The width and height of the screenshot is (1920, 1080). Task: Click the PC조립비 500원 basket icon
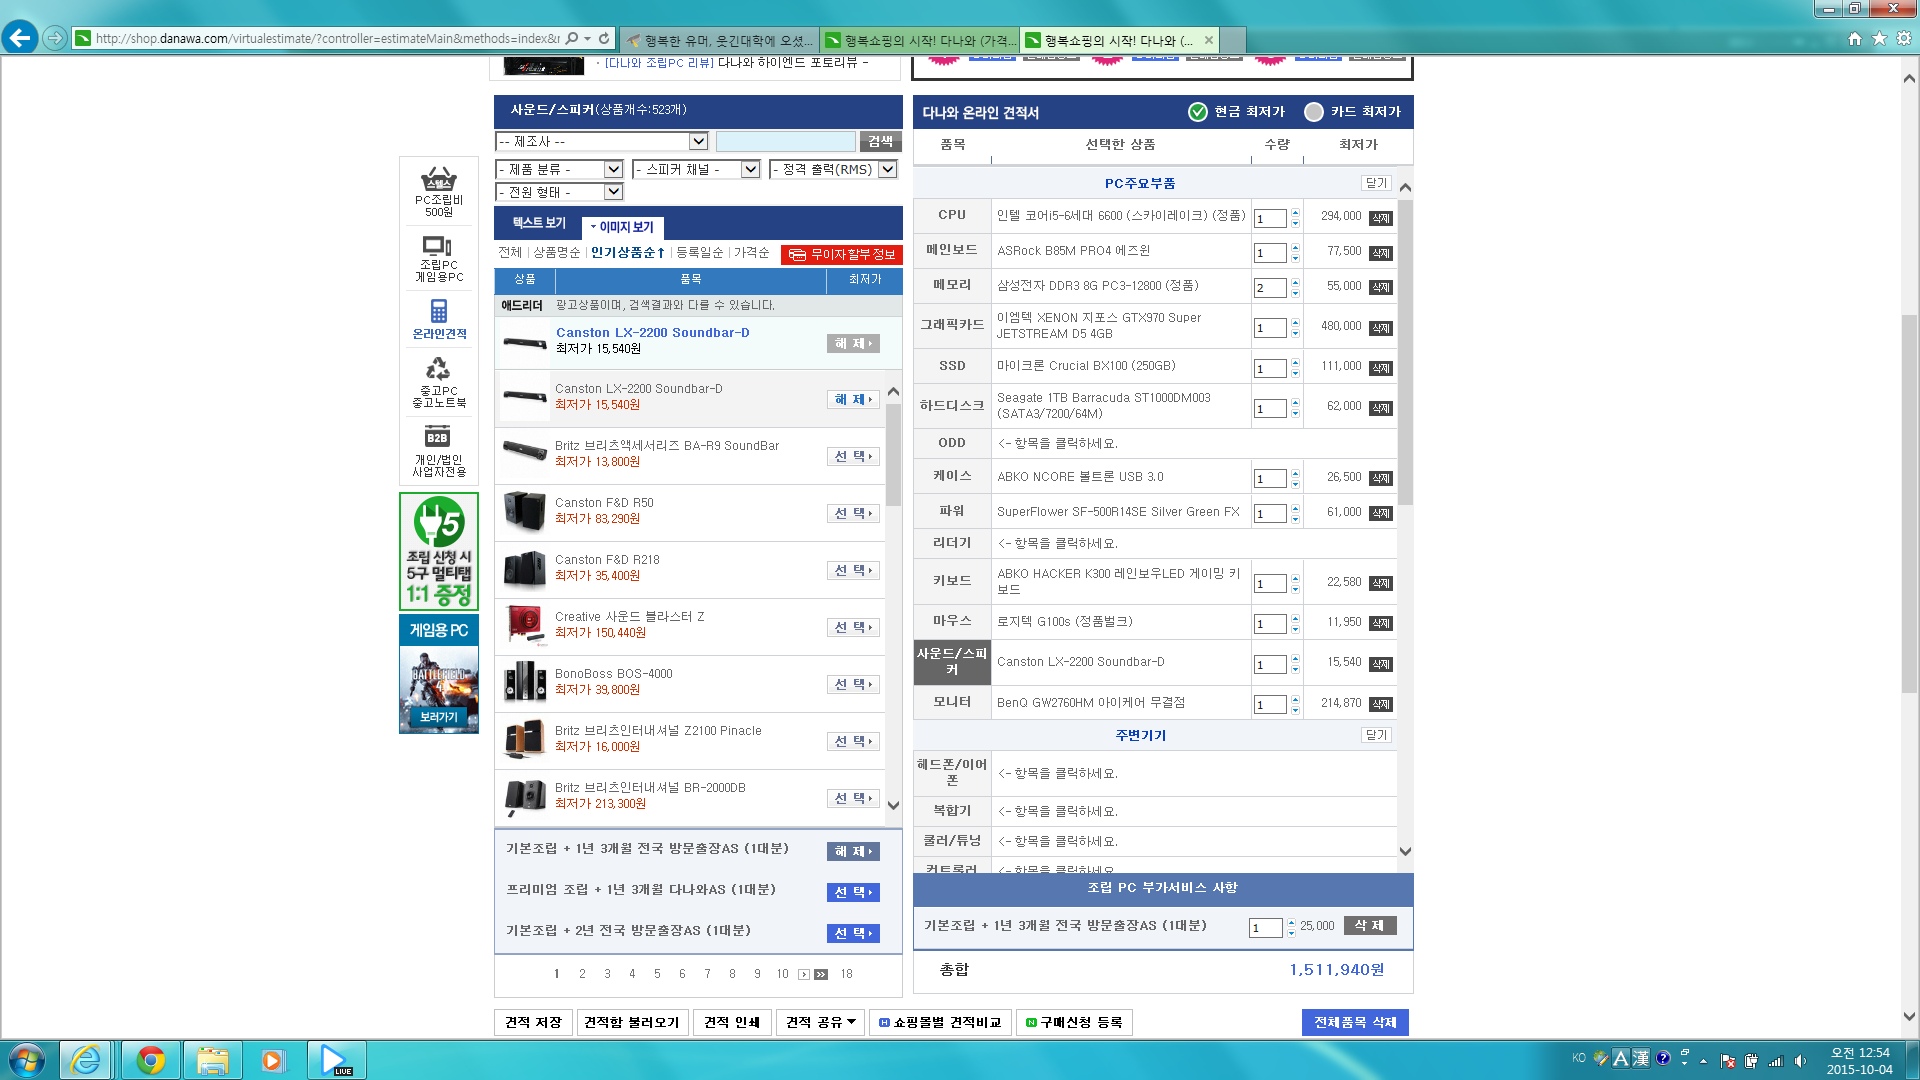point(438,181)
